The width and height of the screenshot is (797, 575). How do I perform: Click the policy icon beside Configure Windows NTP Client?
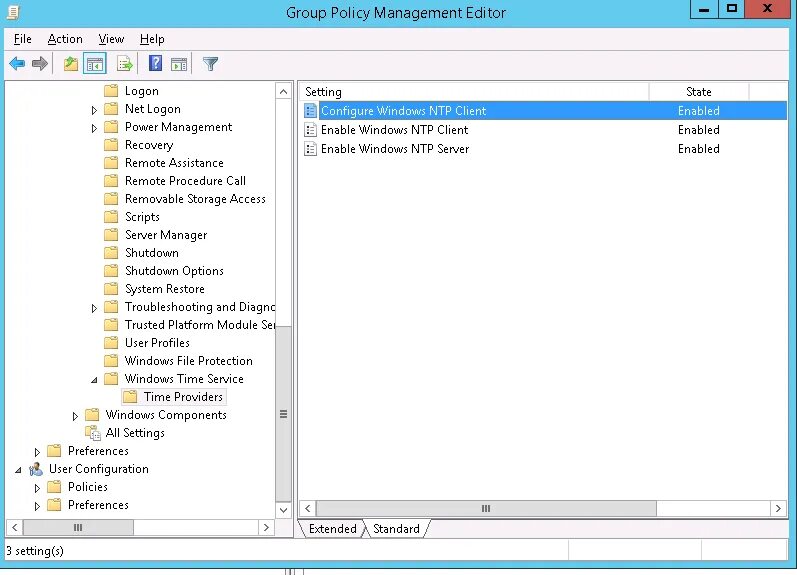[x=310, y=111]
